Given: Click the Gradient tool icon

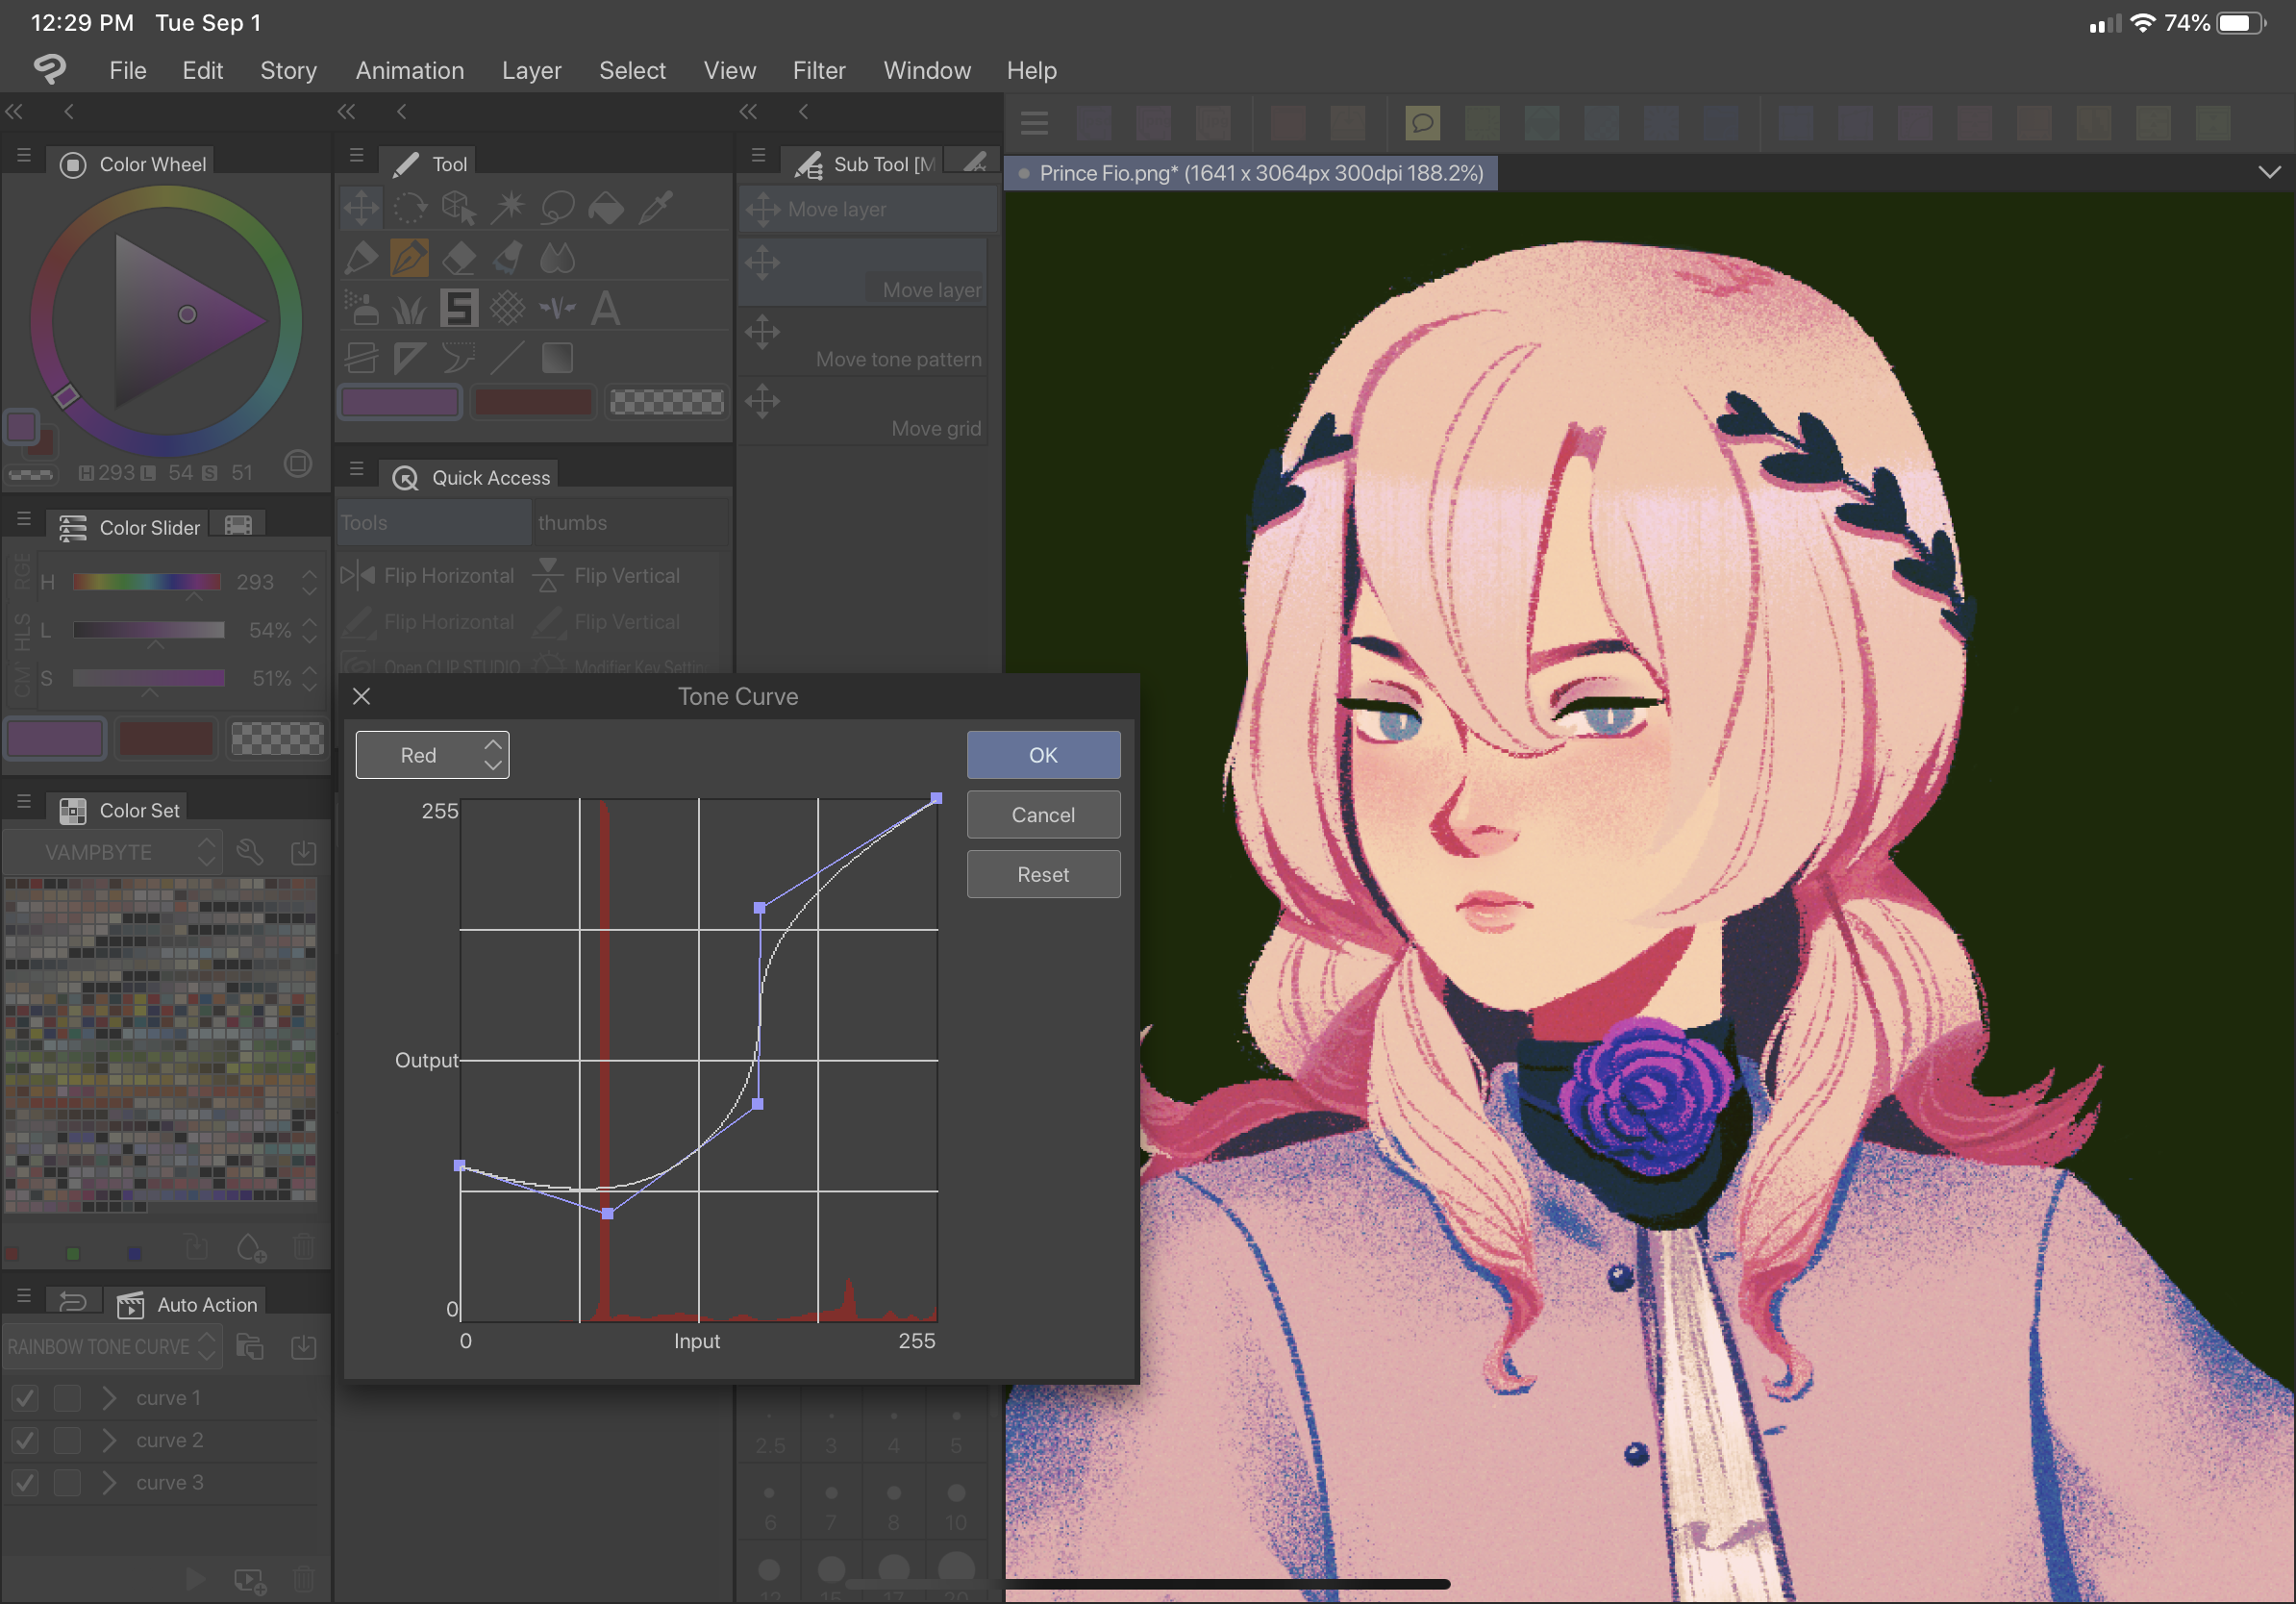Looking at the screenshot, I should point(557,357).
